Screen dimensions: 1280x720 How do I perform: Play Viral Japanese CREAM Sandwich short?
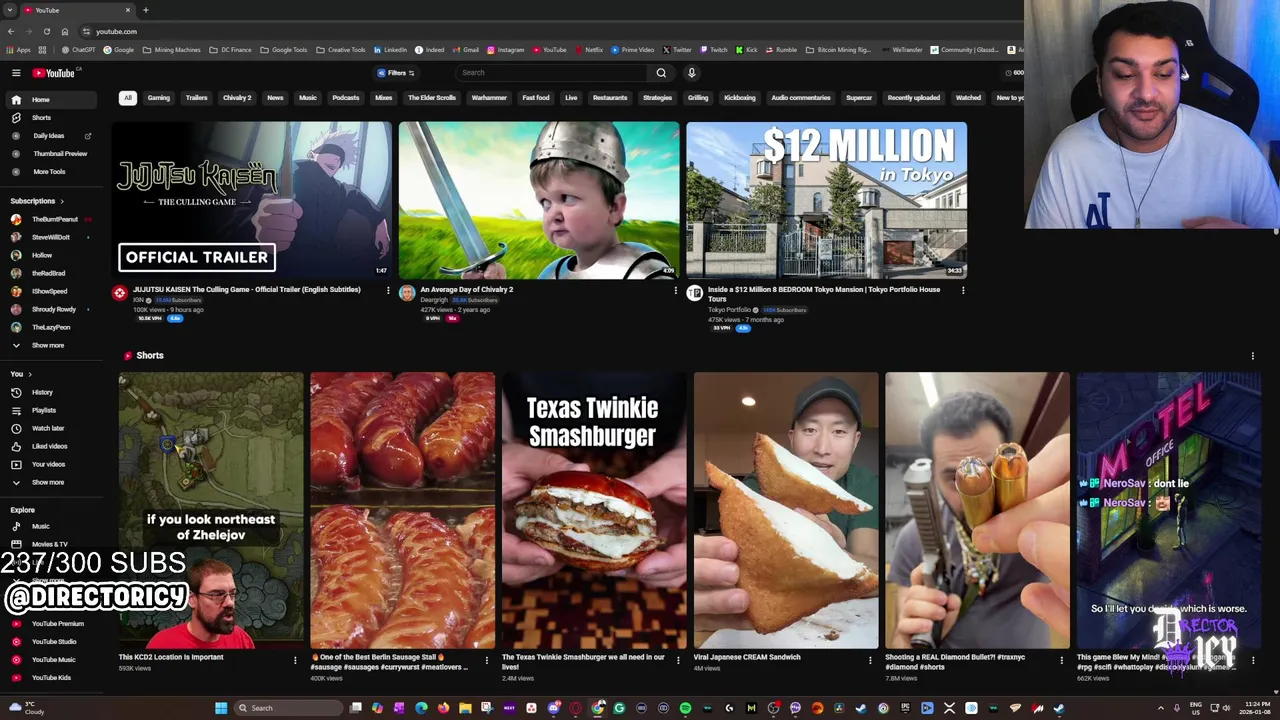(x=786, y=510)
